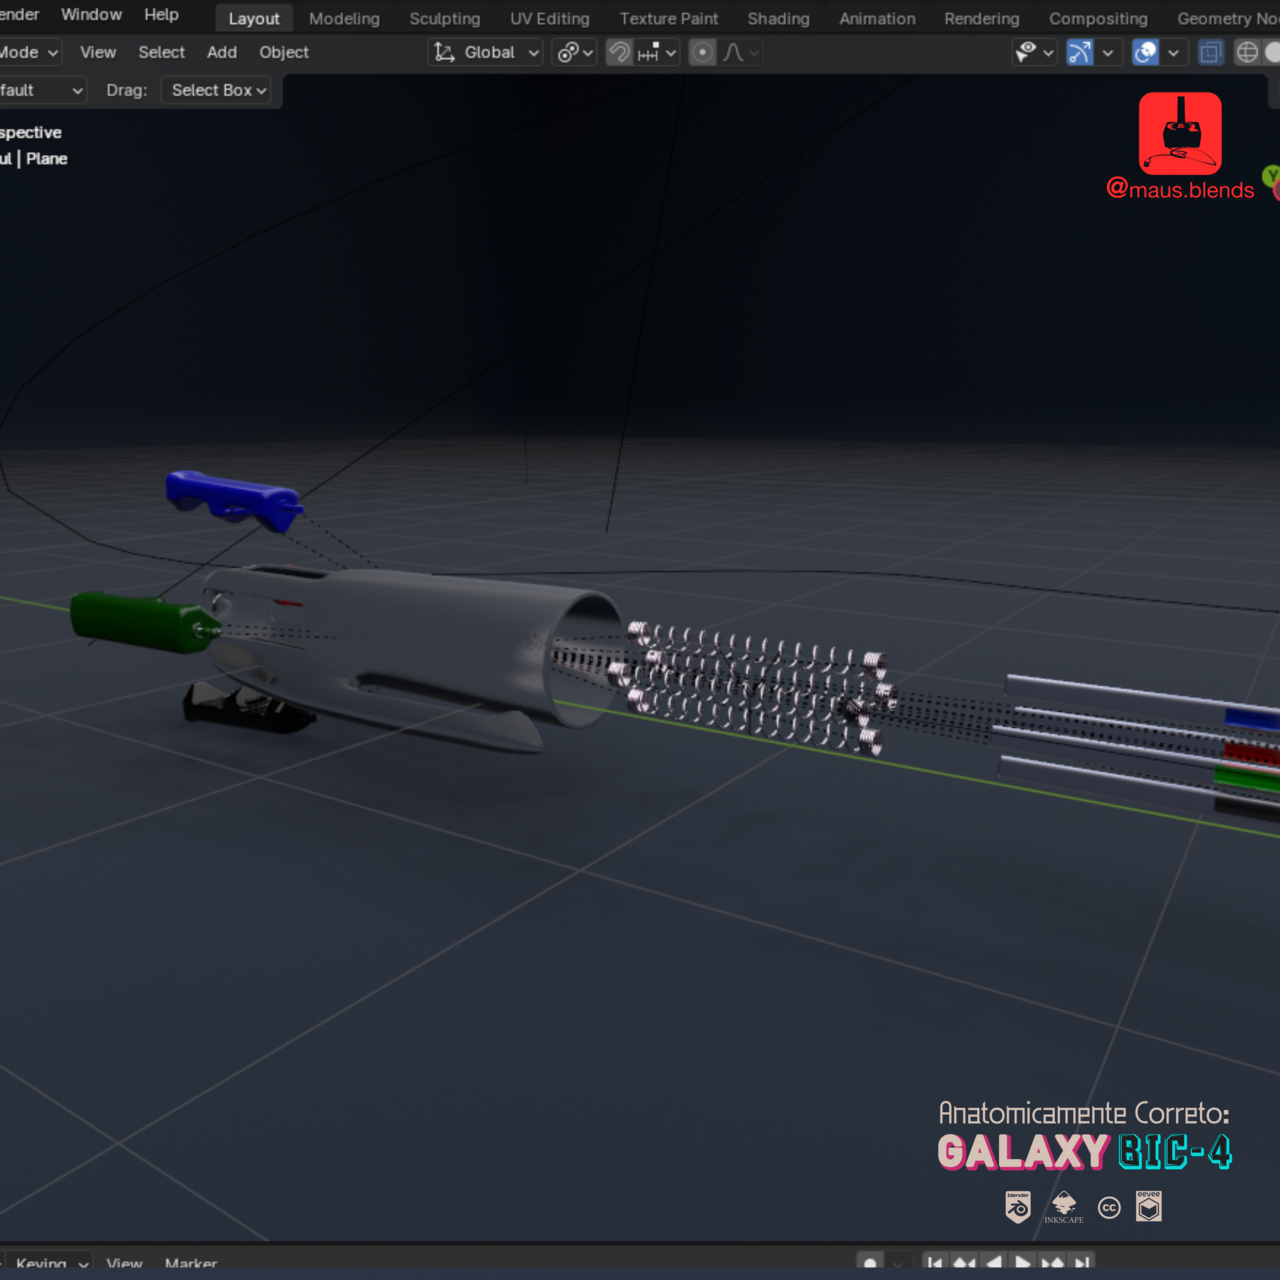
Task: Open the Window menu
Action: 91,15
